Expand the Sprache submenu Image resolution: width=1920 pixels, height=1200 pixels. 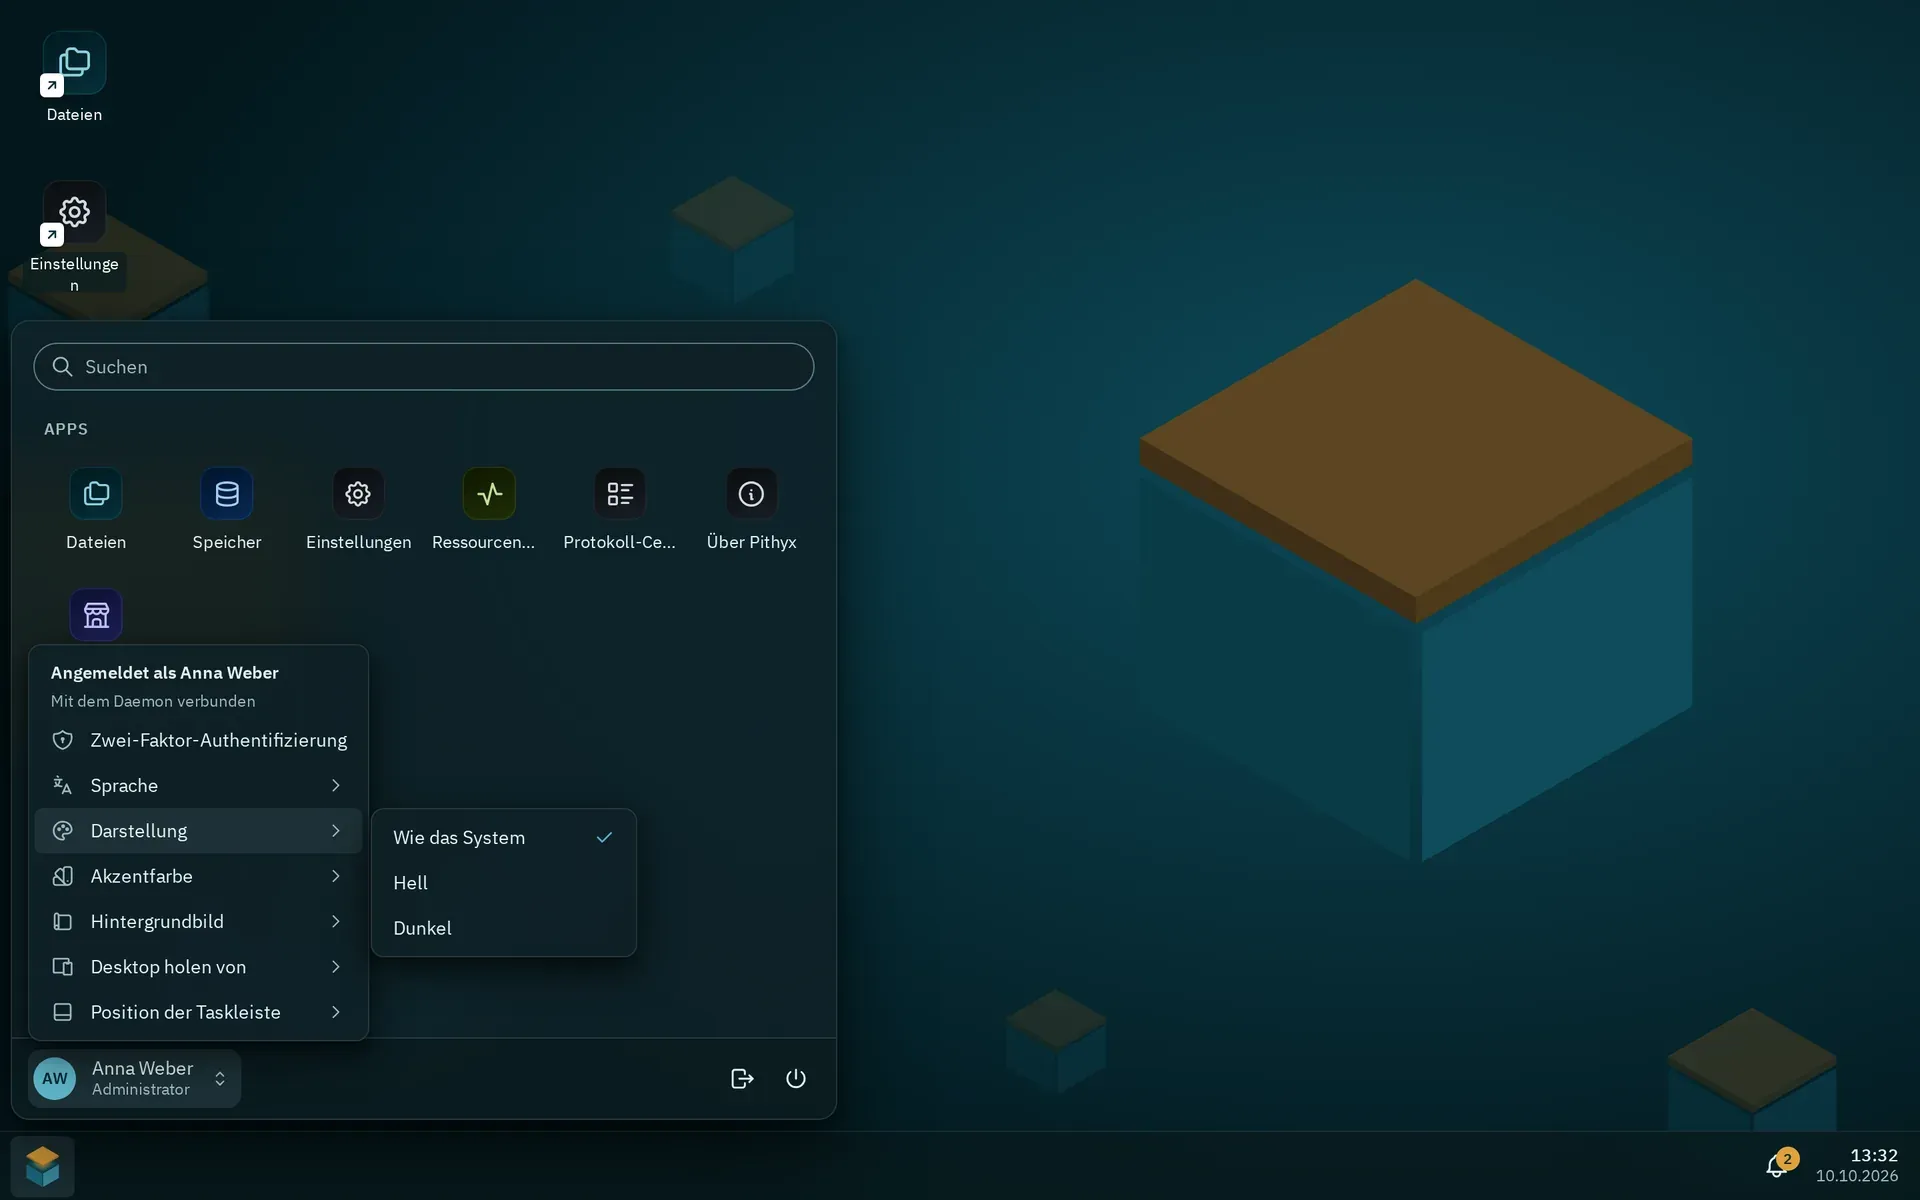click(x=198, y=786)
